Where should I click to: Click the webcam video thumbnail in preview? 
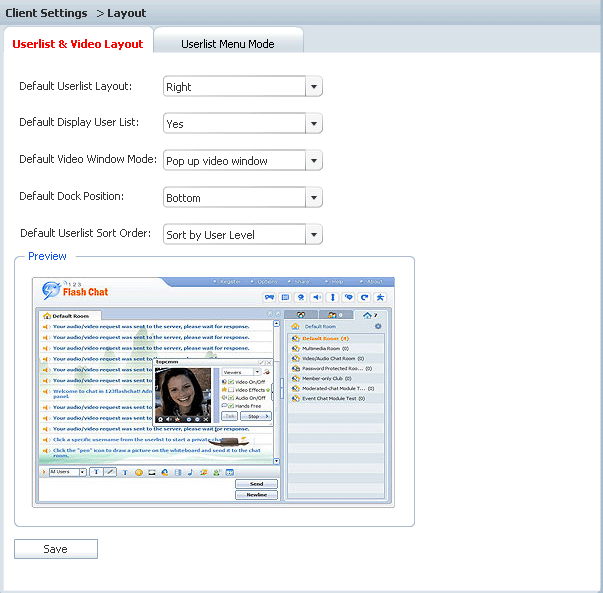pos(183,392)
